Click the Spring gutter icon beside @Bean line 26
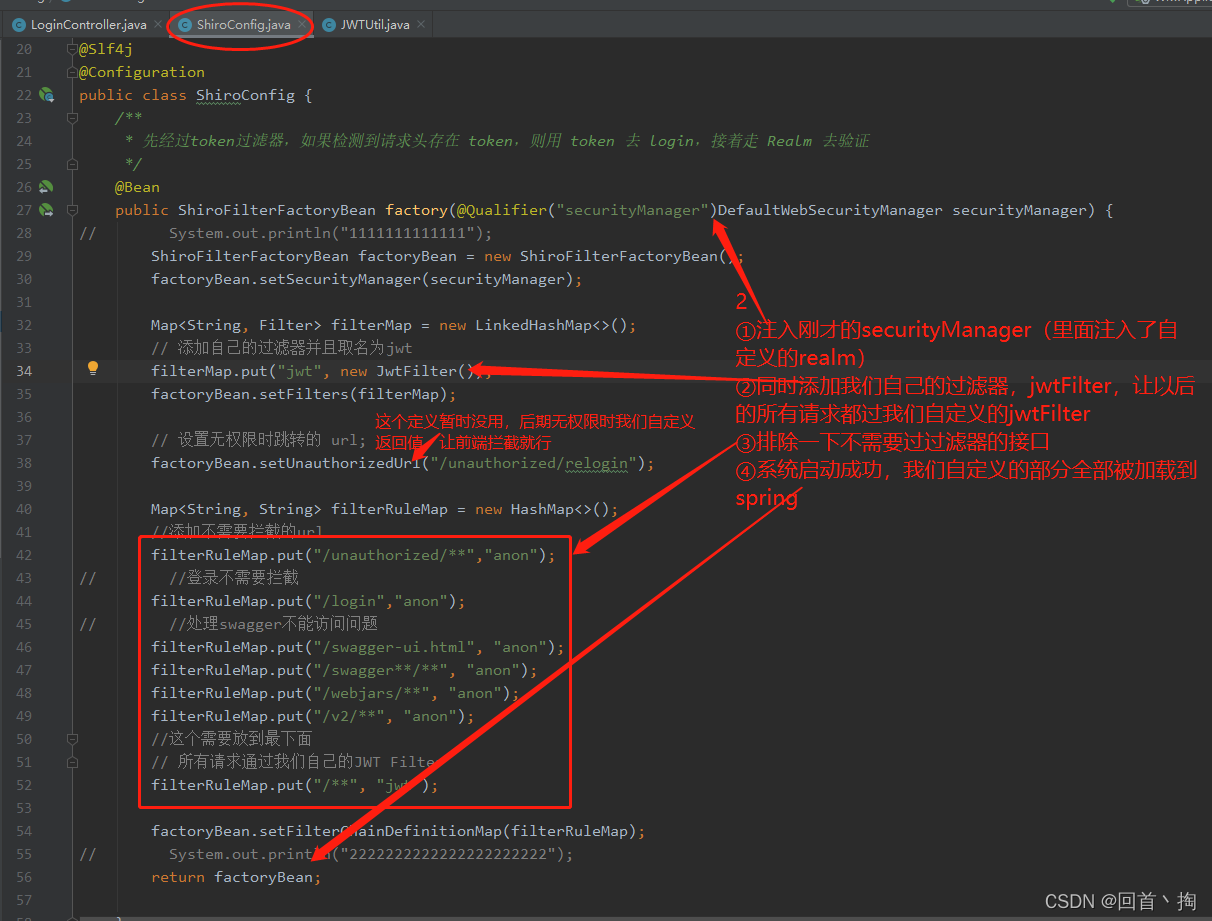1212x921 pixels. coord(46,187)
